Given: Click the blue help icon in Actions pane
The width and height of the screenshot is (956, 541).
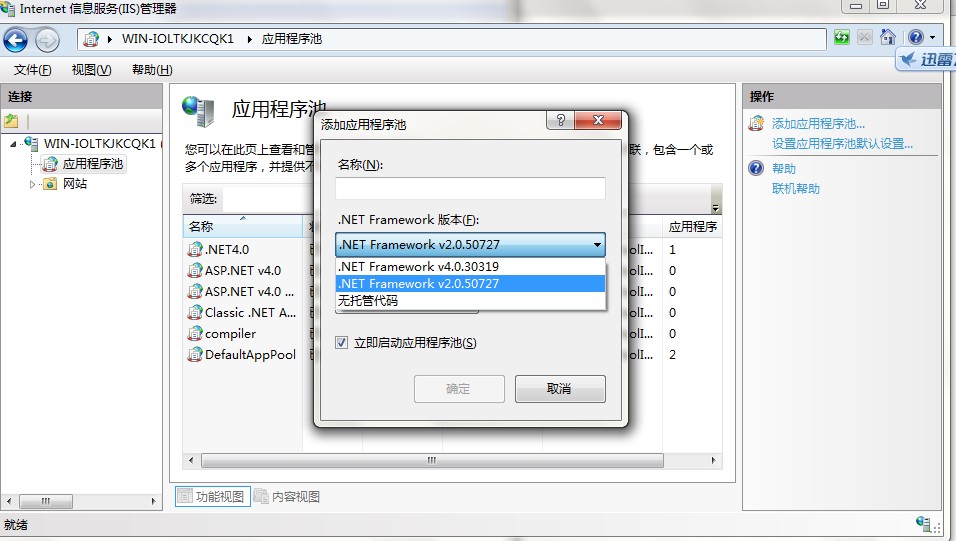Looking at the screenshot, I should [756, 168].
